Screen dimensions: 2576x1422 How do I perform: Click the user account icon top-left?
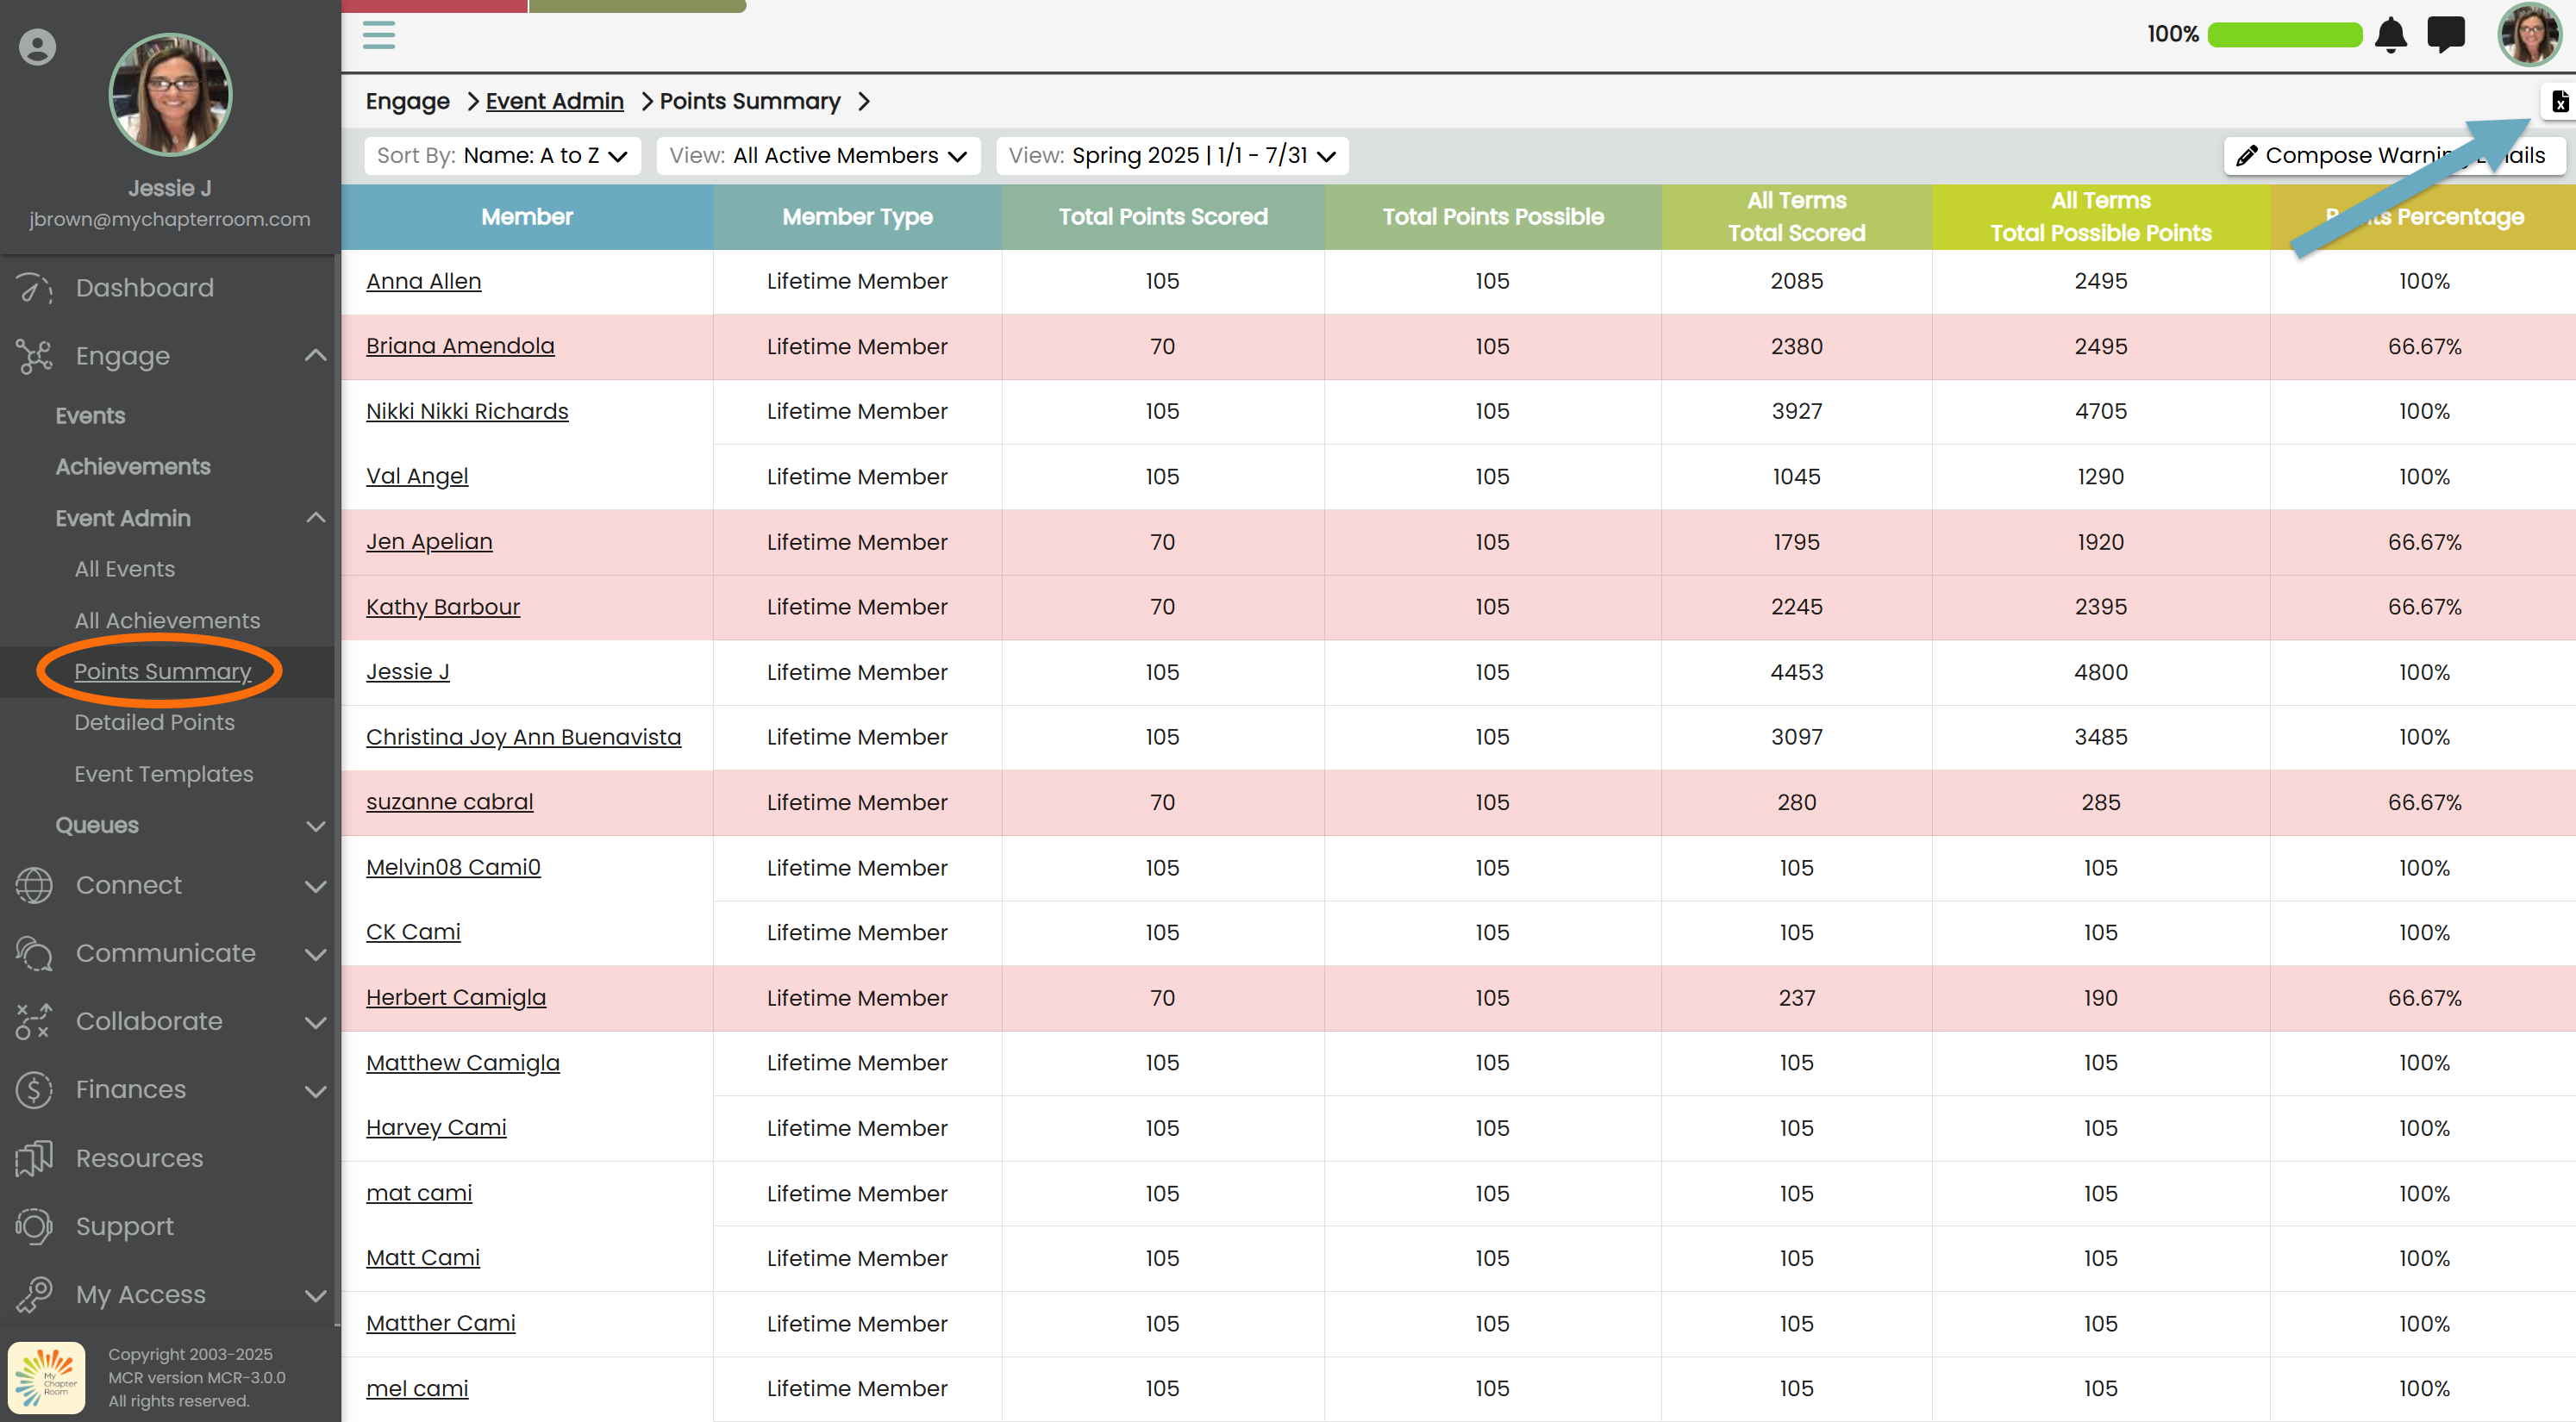pyautogui.click(x=37, y=47)
